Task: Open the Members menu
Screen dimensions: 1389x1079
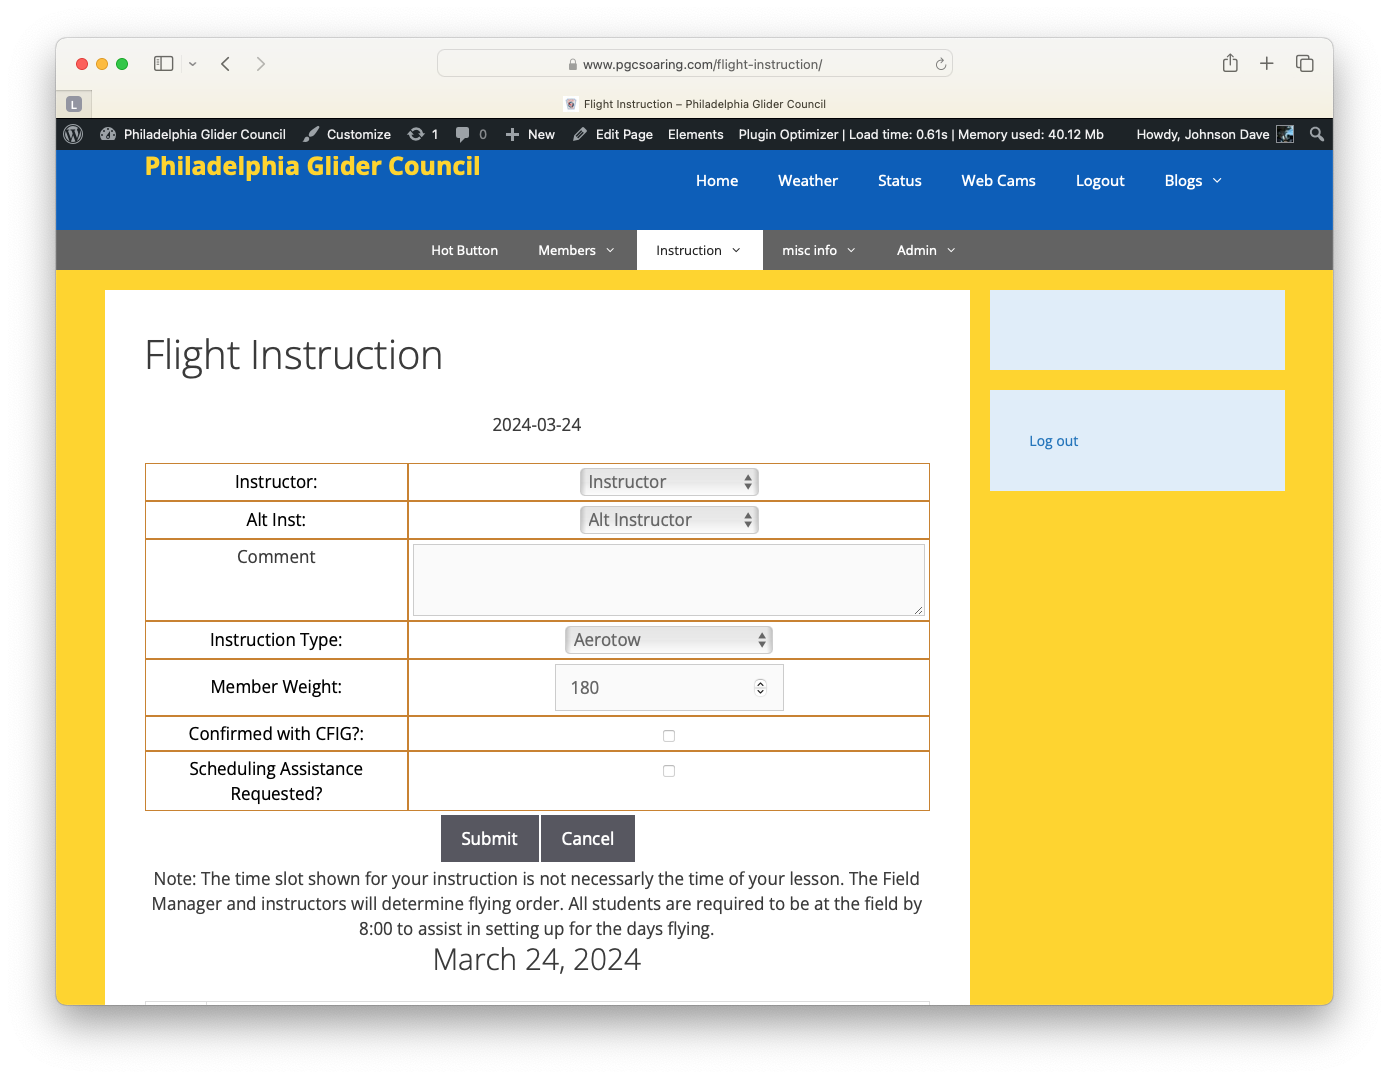Action: click(576, 250)
